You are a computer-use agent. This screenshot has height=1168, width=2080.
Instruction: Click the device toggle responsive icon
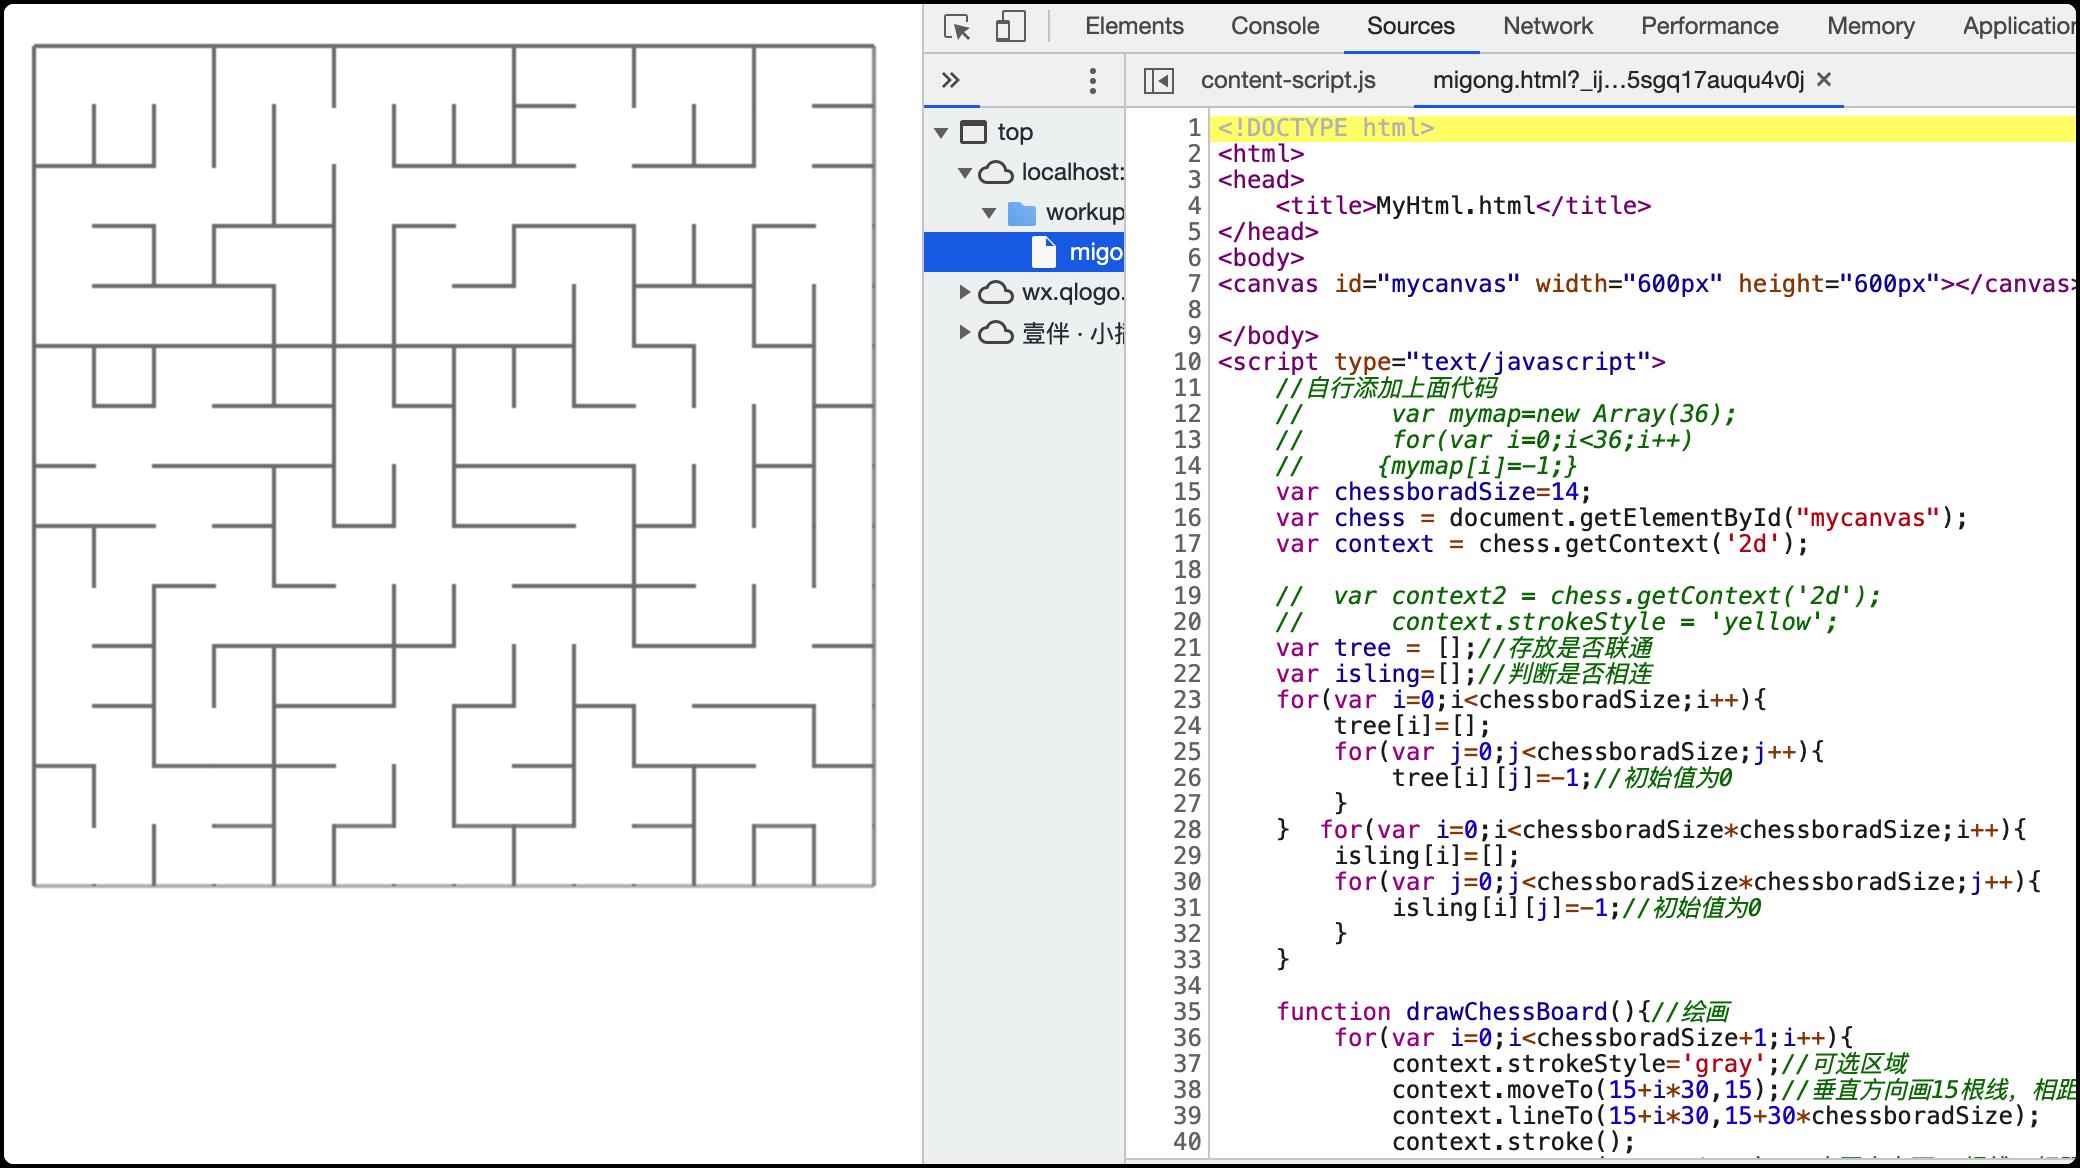click(1009, 24)
